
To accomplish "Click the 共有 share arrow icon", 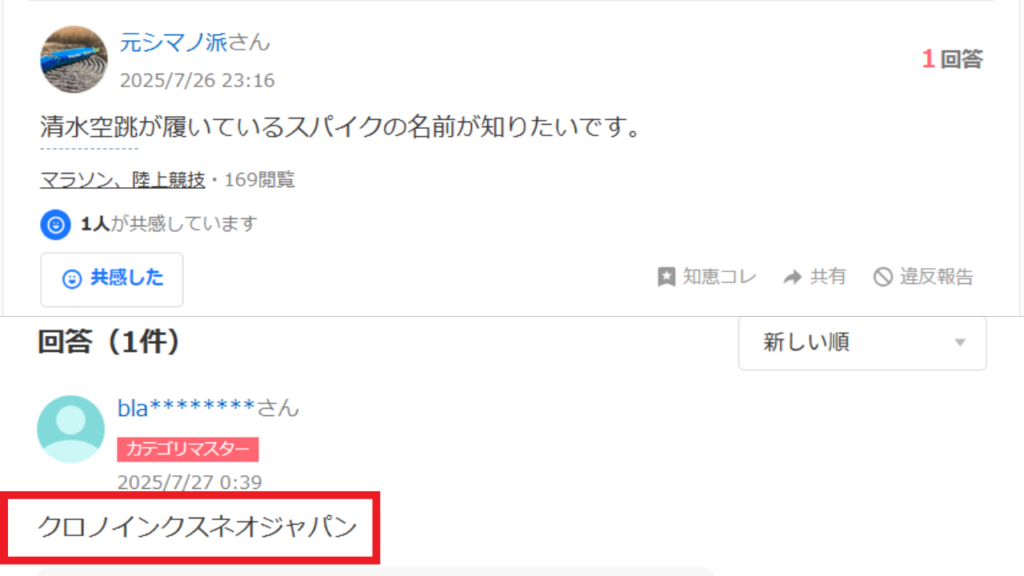I will (x=792, y=277).
